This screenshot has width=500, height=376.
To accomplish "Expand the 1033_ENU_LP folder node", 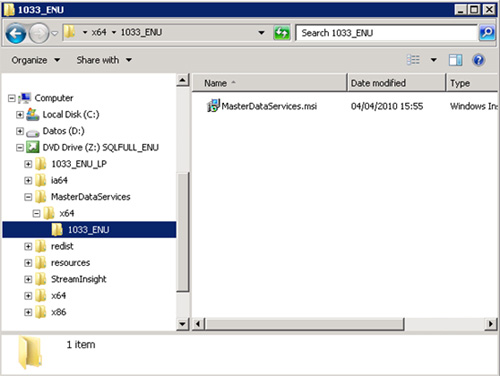I will [x=28, y=164].
